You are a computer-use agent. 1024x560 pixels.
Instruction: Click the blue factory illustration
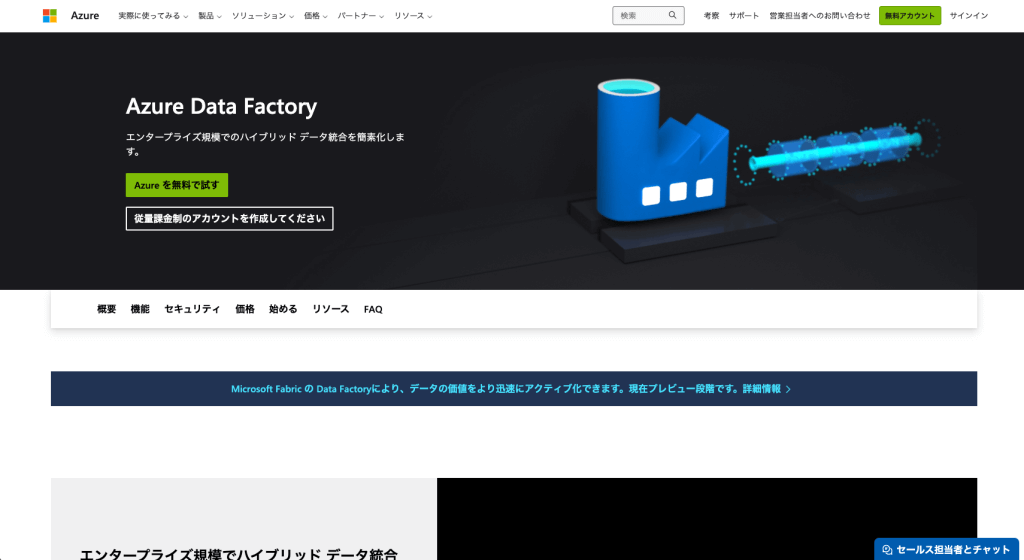point(663,151)
